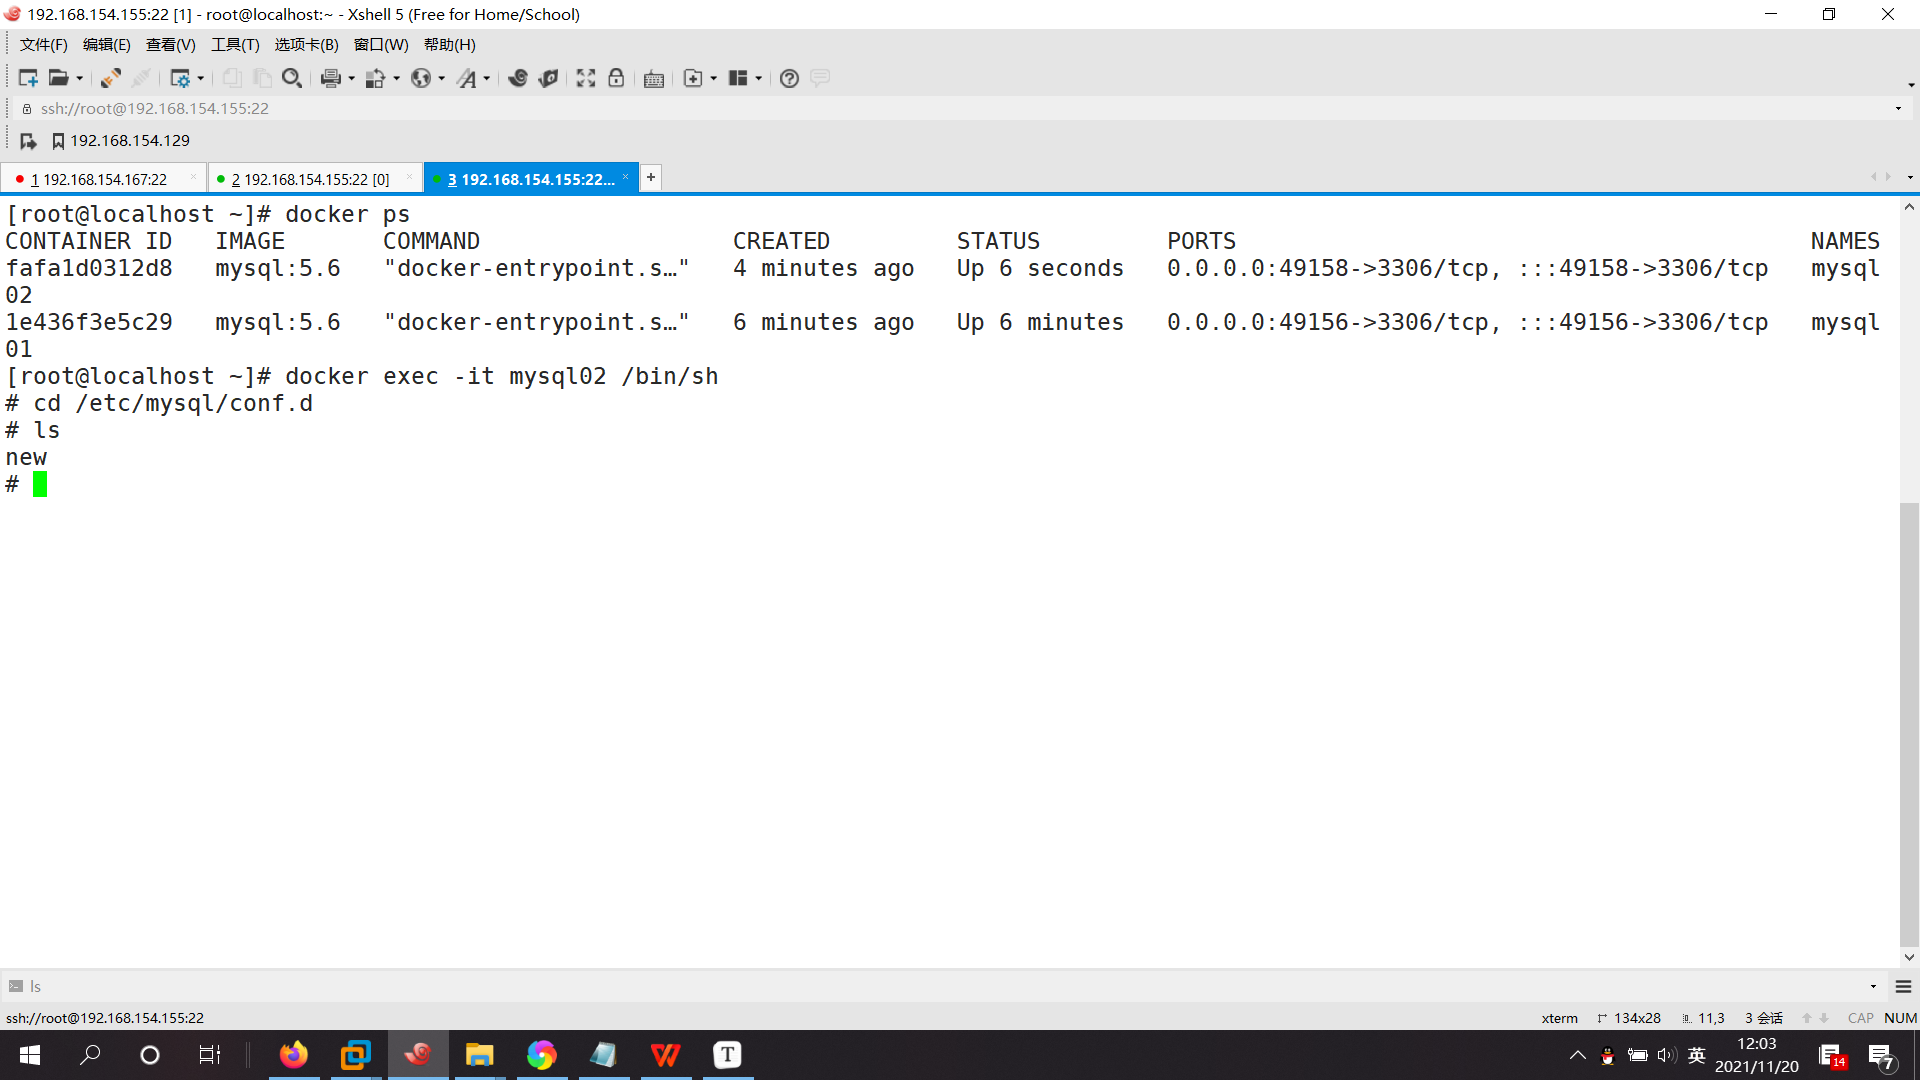Toggle the 英 input method indicator in tray
This screenshot has width=1920, height=1080.
coord(1697,1055)
